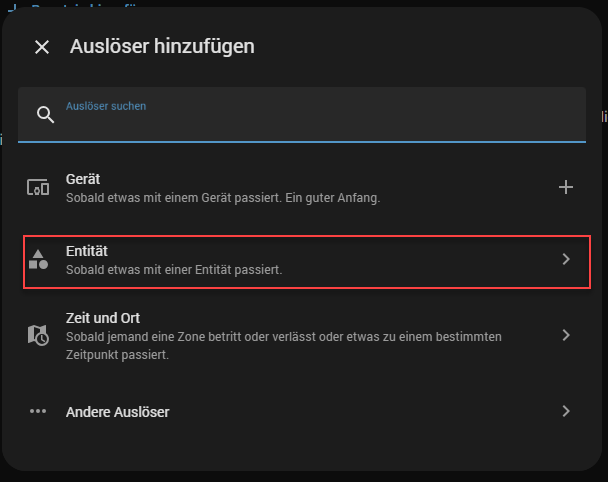Select the Zeit und Ort label
The width and height of the screenshot is (608, 482).
coord(103,318)
